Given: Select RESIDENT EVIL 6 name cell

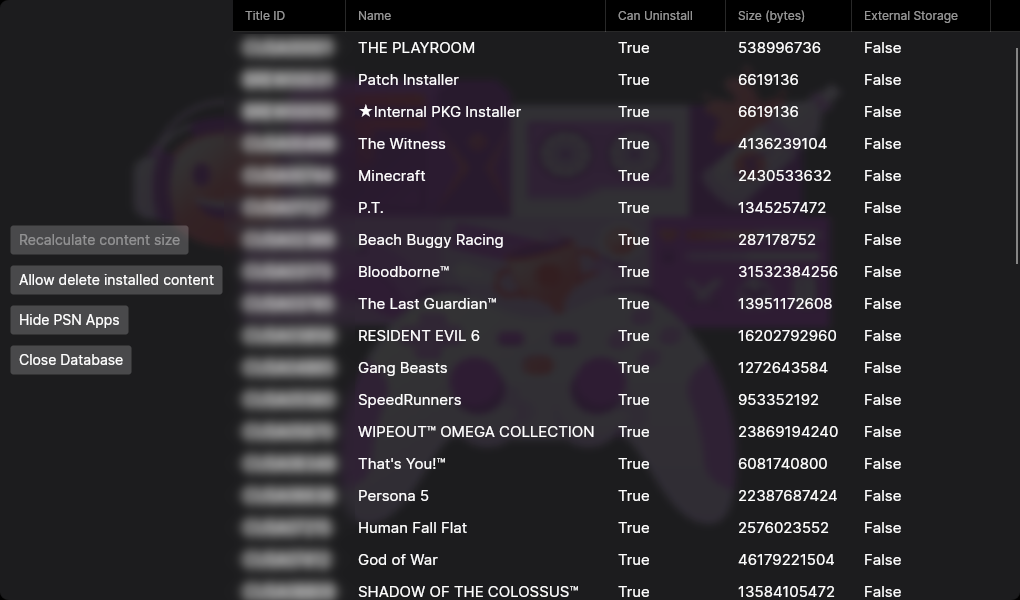Looking at the screenshot, I should (x=418, y=336).
